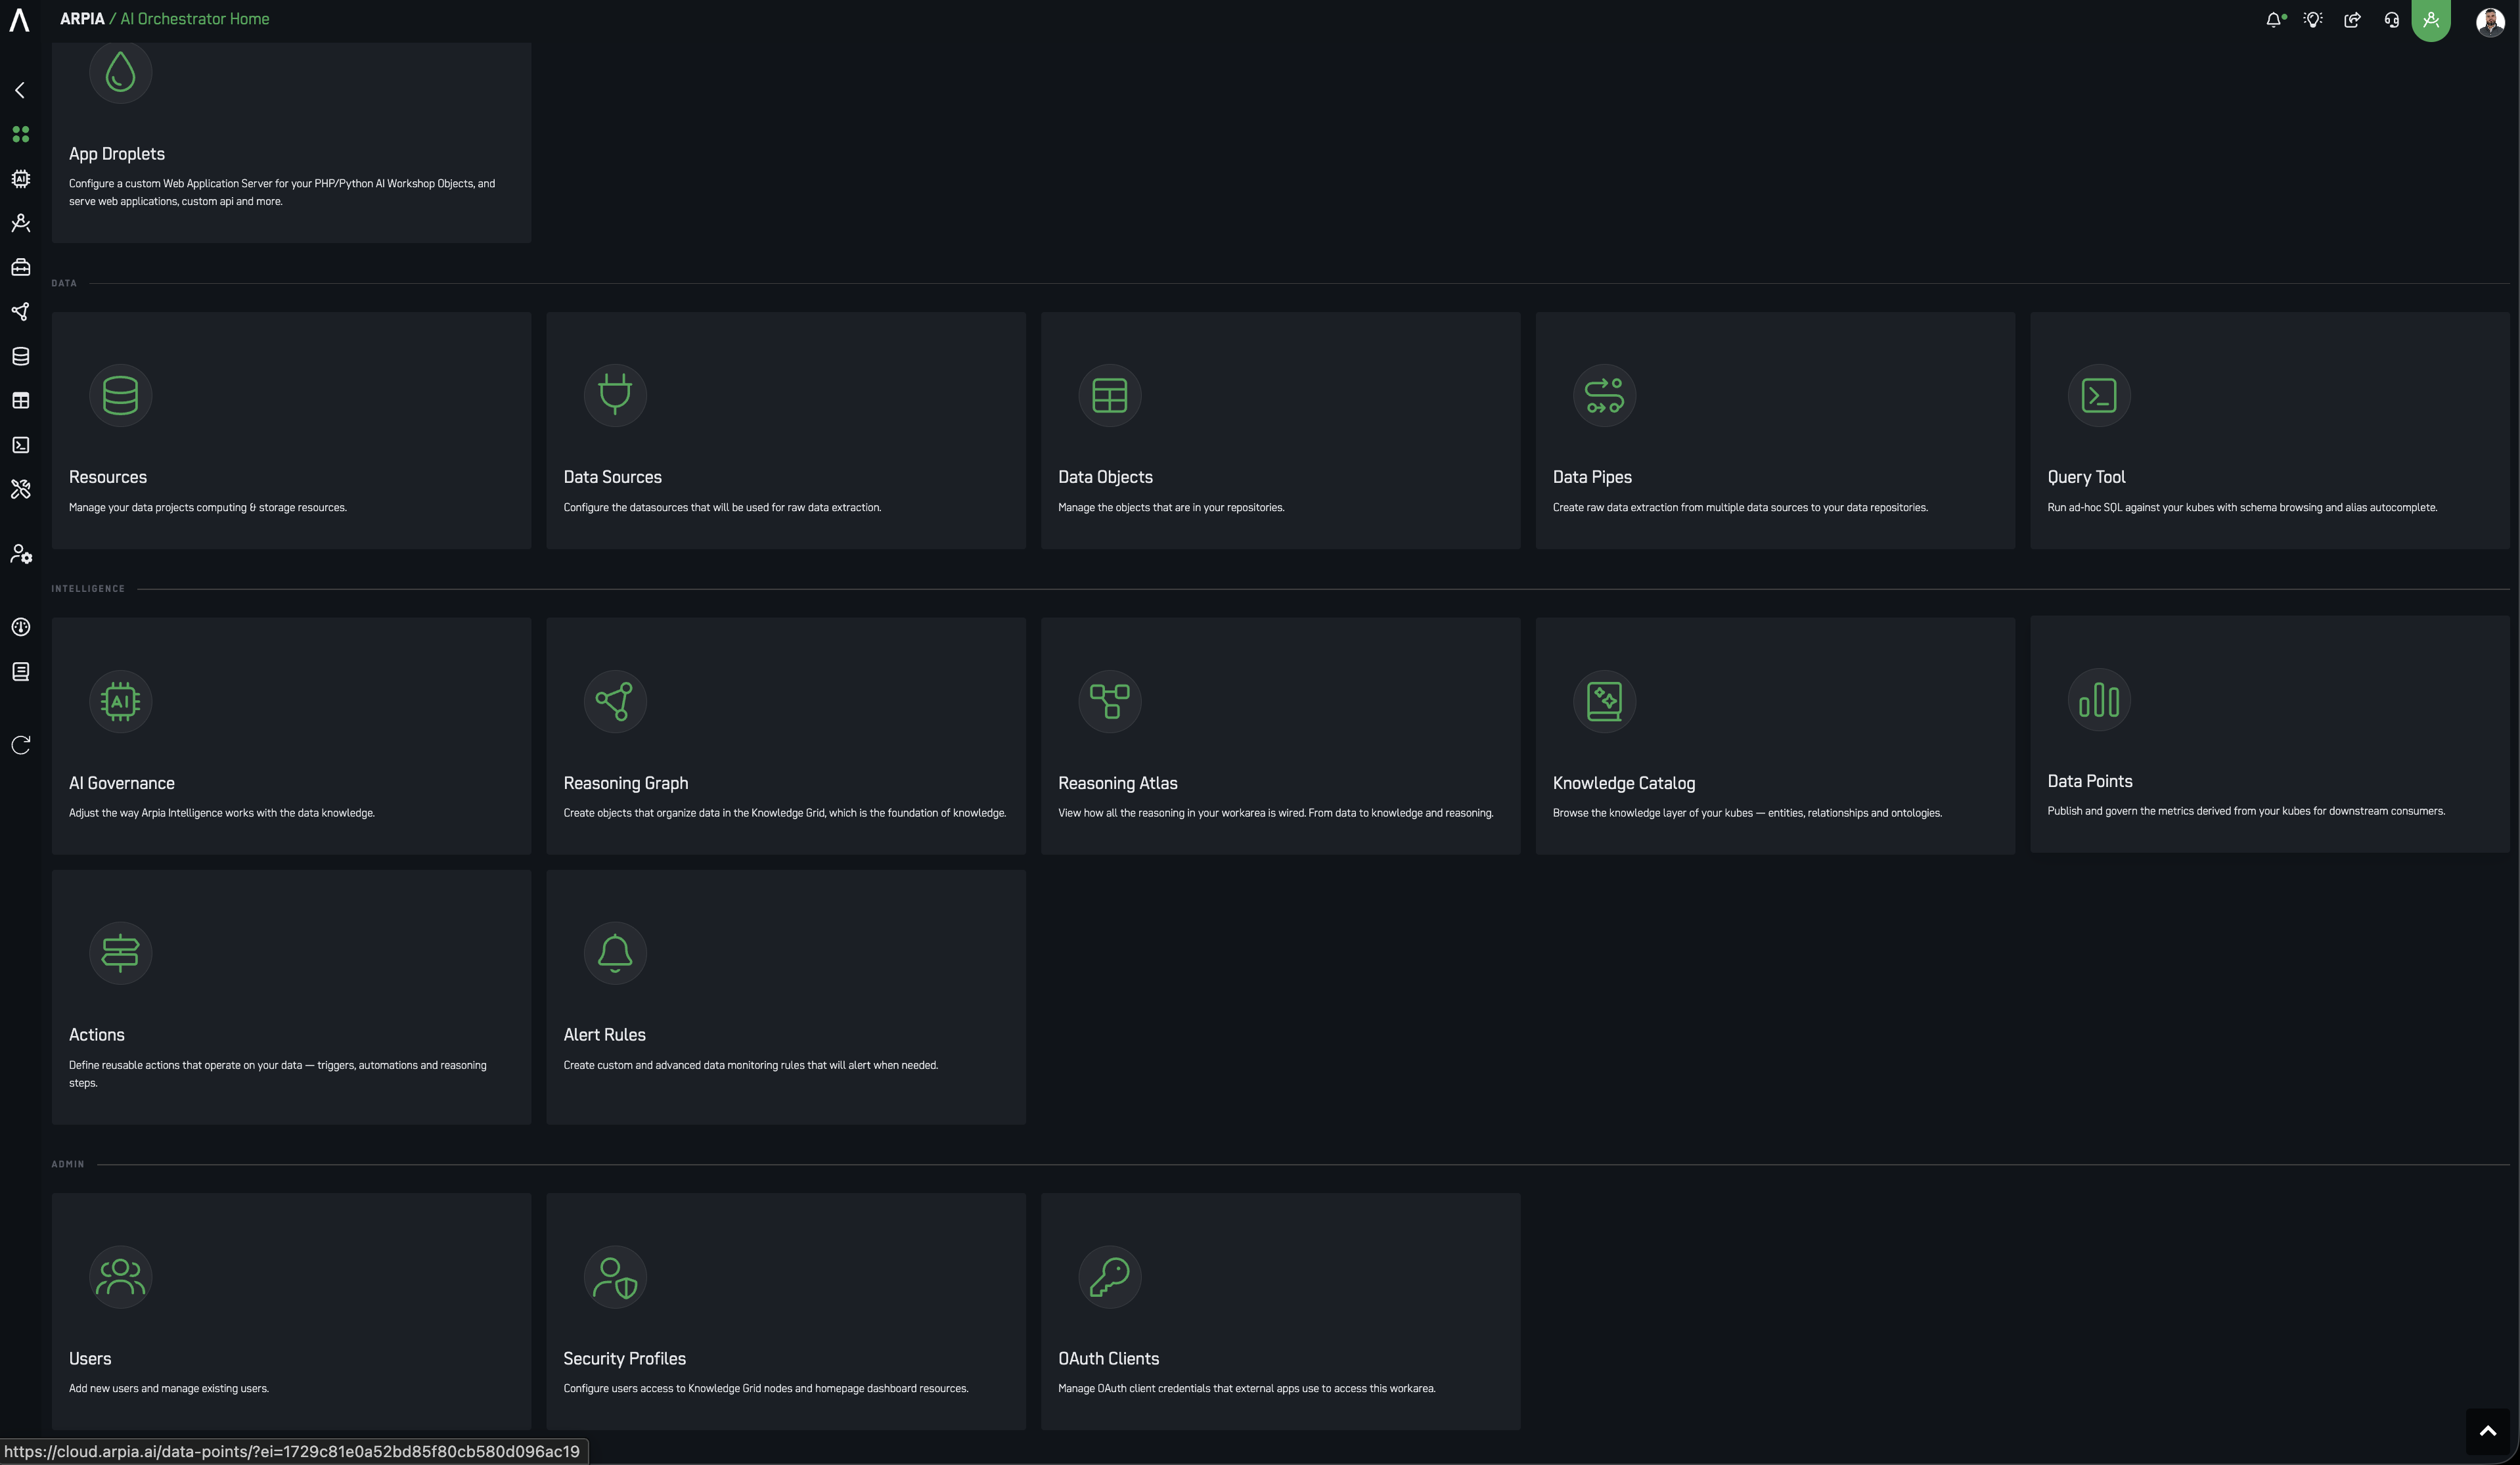Open the Resources card title

108,477
